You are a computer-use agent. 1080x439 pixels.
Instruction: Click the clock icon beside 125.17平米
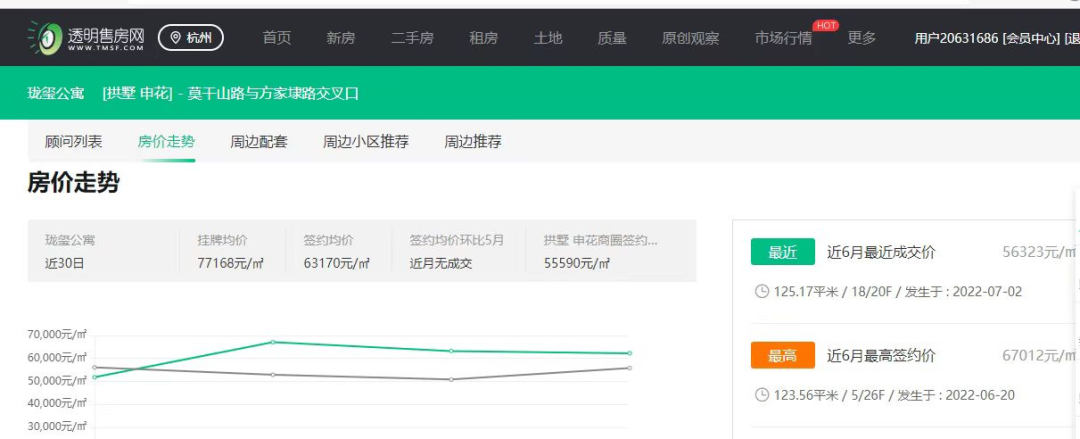(761, 292)
